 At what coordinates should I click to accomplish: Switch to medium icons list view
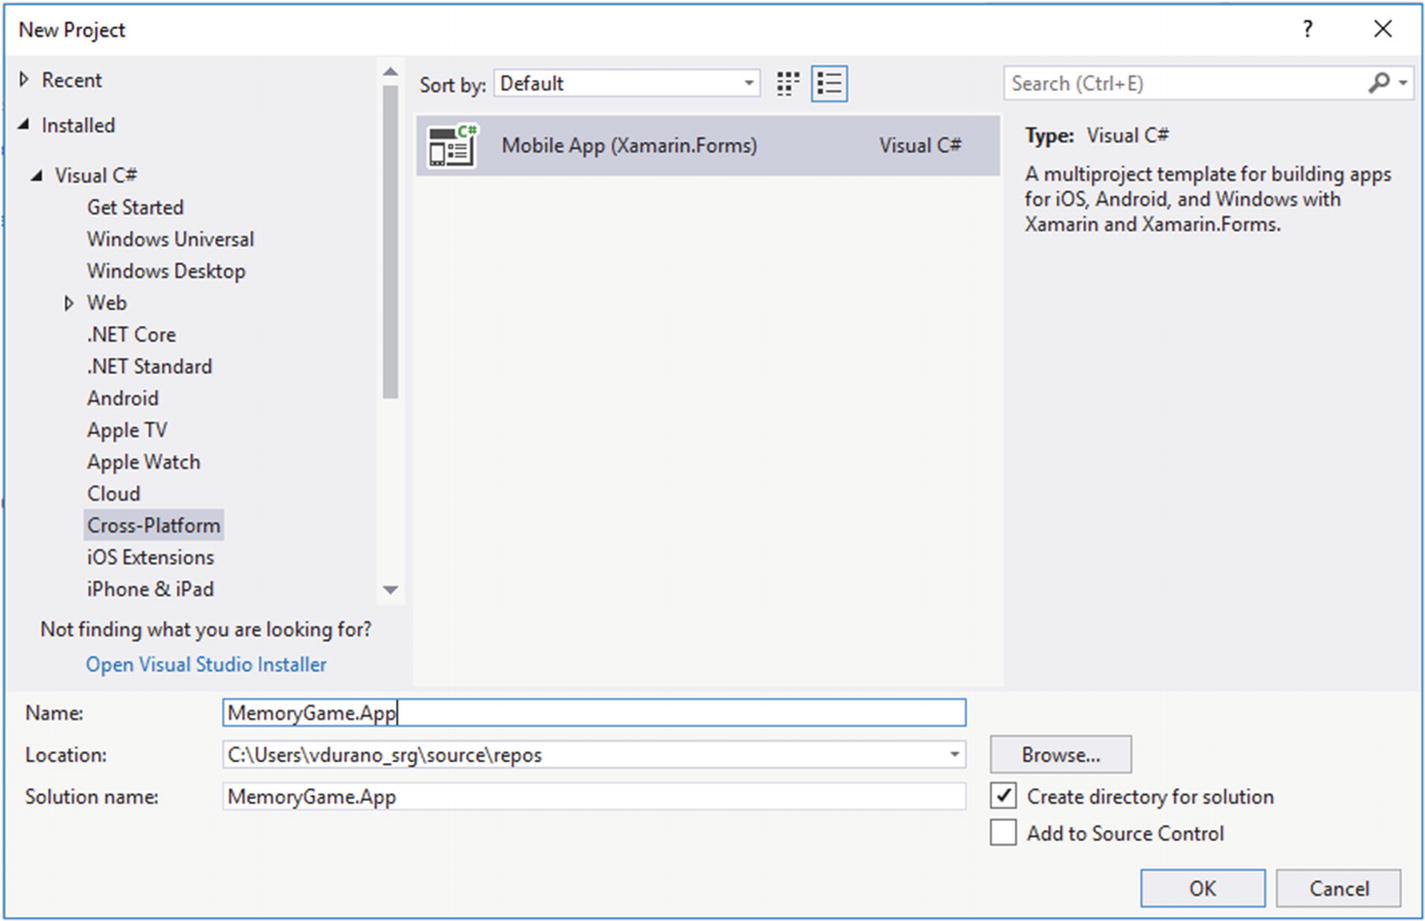click(829, 84)
